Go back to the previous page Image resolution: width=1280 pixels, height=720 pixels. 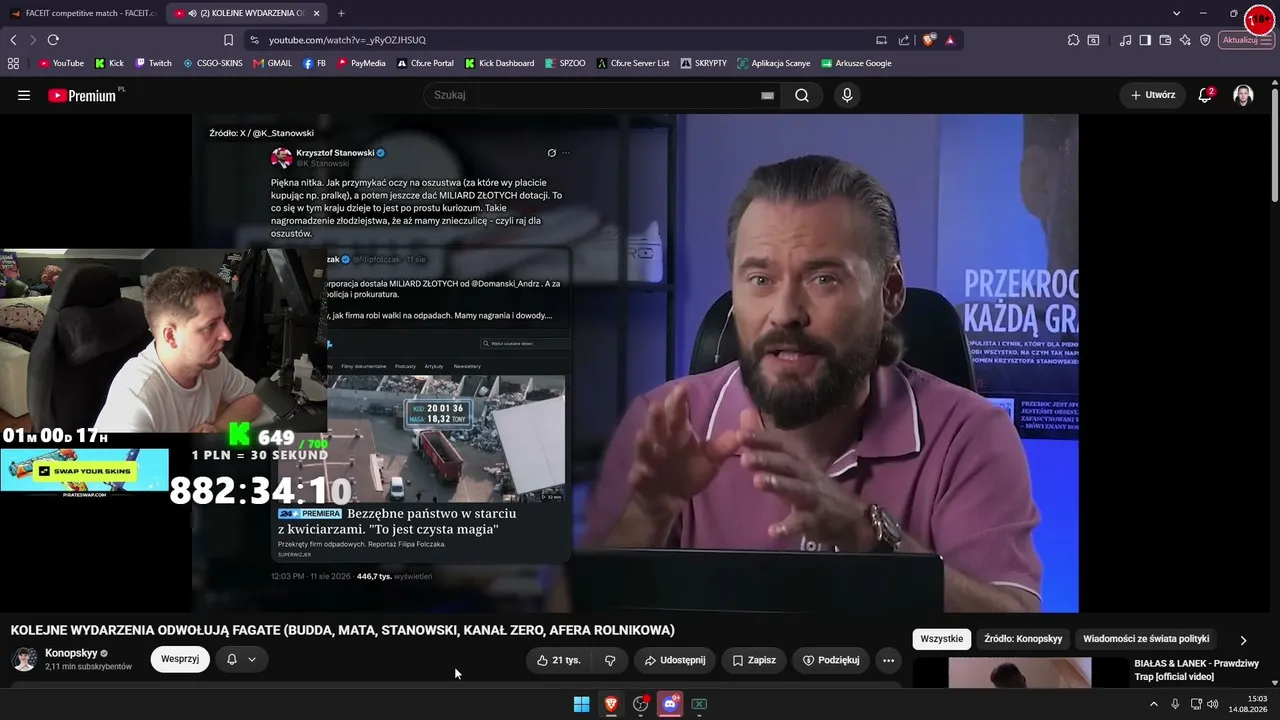13,40
